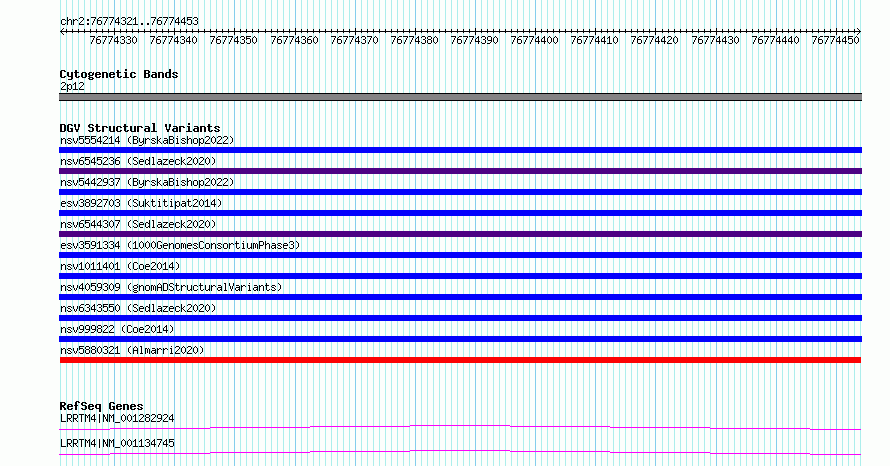Click the gray 2p12 cytogenetic band bar
This screenshot has height=466, width=890.
(x=460, y=97)
